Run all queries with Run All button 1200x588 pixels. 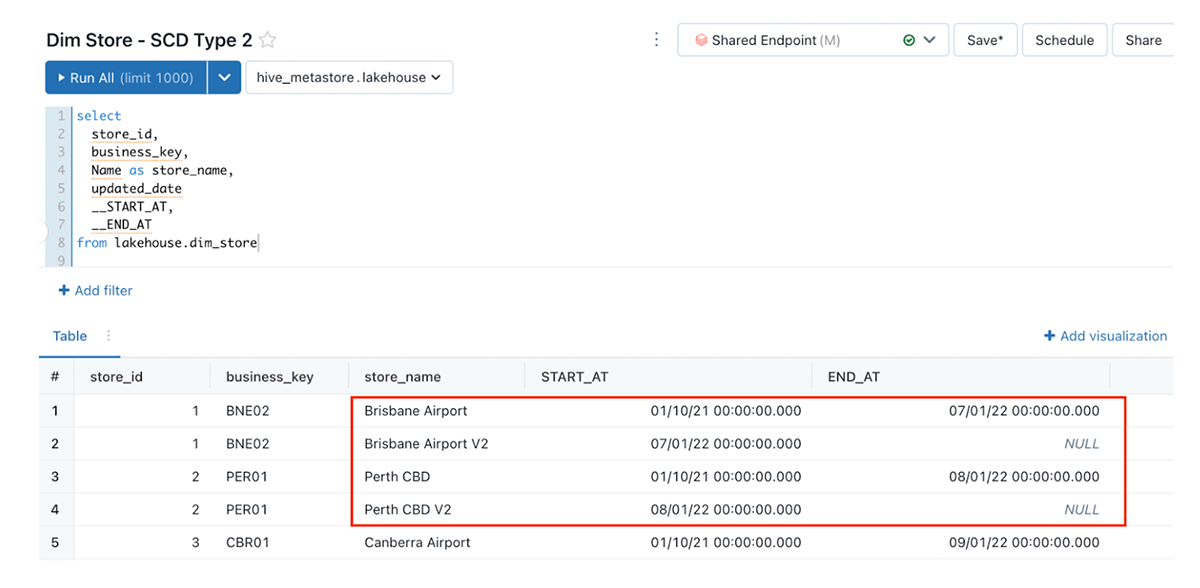coord(125,78)
